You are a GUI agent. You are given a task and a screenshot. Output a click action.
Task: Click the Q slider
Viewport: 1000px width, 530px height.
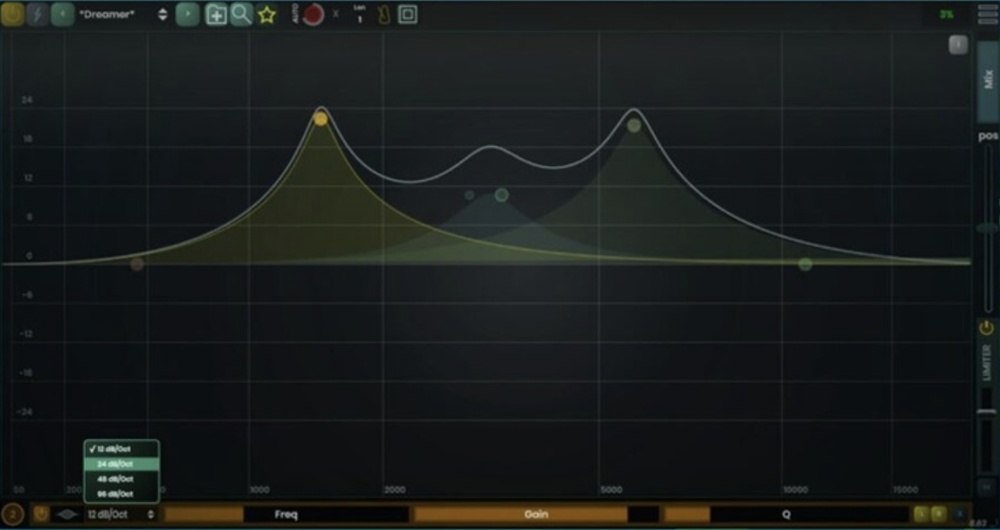(786, 514)
